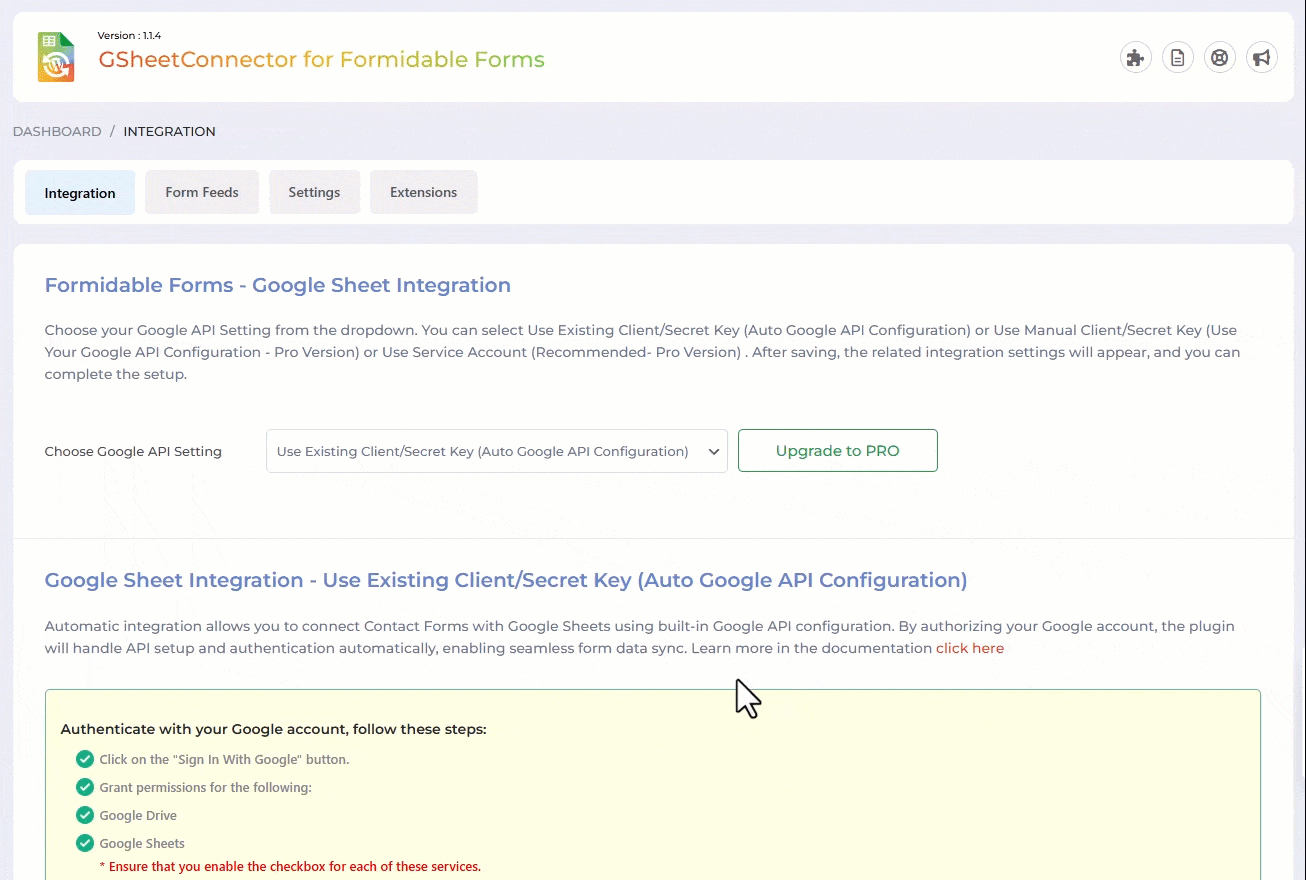This screenshot has height=880, width=1306.
Task: Switch to the Extensions tab
Action: tap(423, 192)
